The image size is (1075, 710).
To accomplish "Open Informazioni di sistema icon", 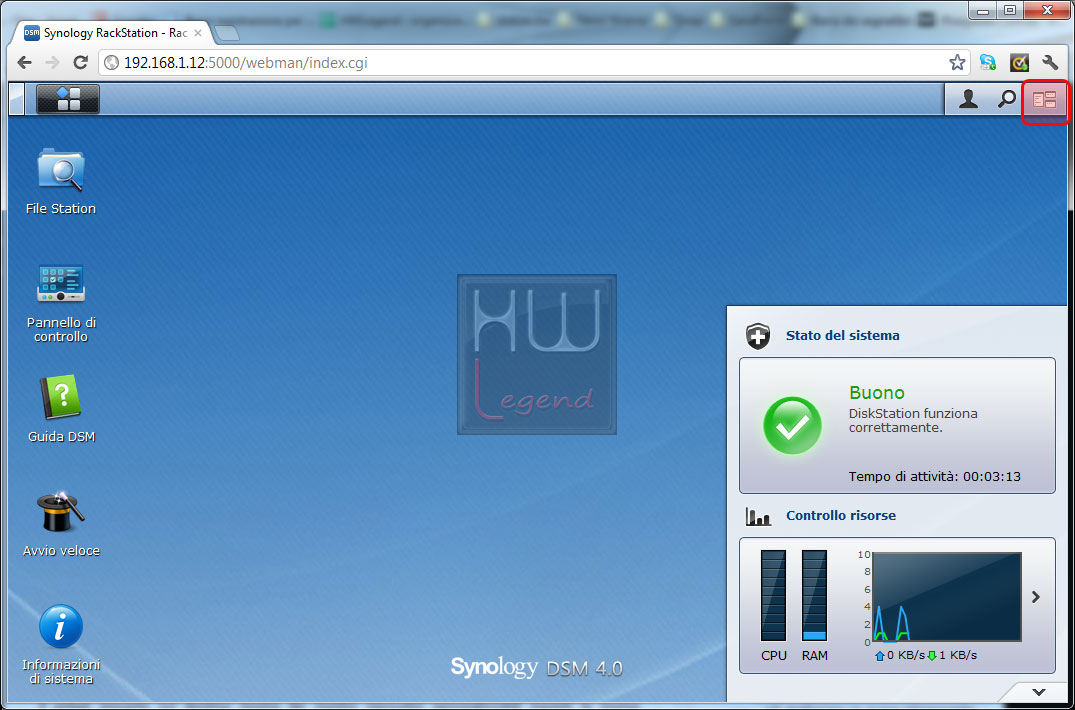I will pos(60,626).
